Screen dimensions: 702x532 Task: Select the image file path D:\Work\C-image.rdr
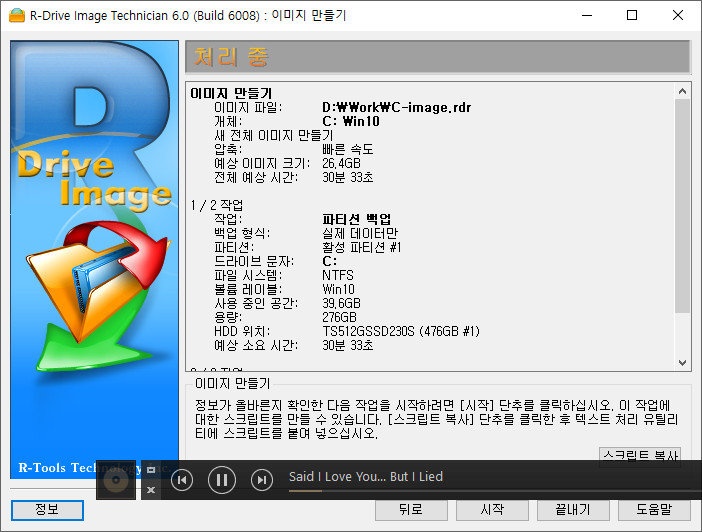[x=396, y=107]
